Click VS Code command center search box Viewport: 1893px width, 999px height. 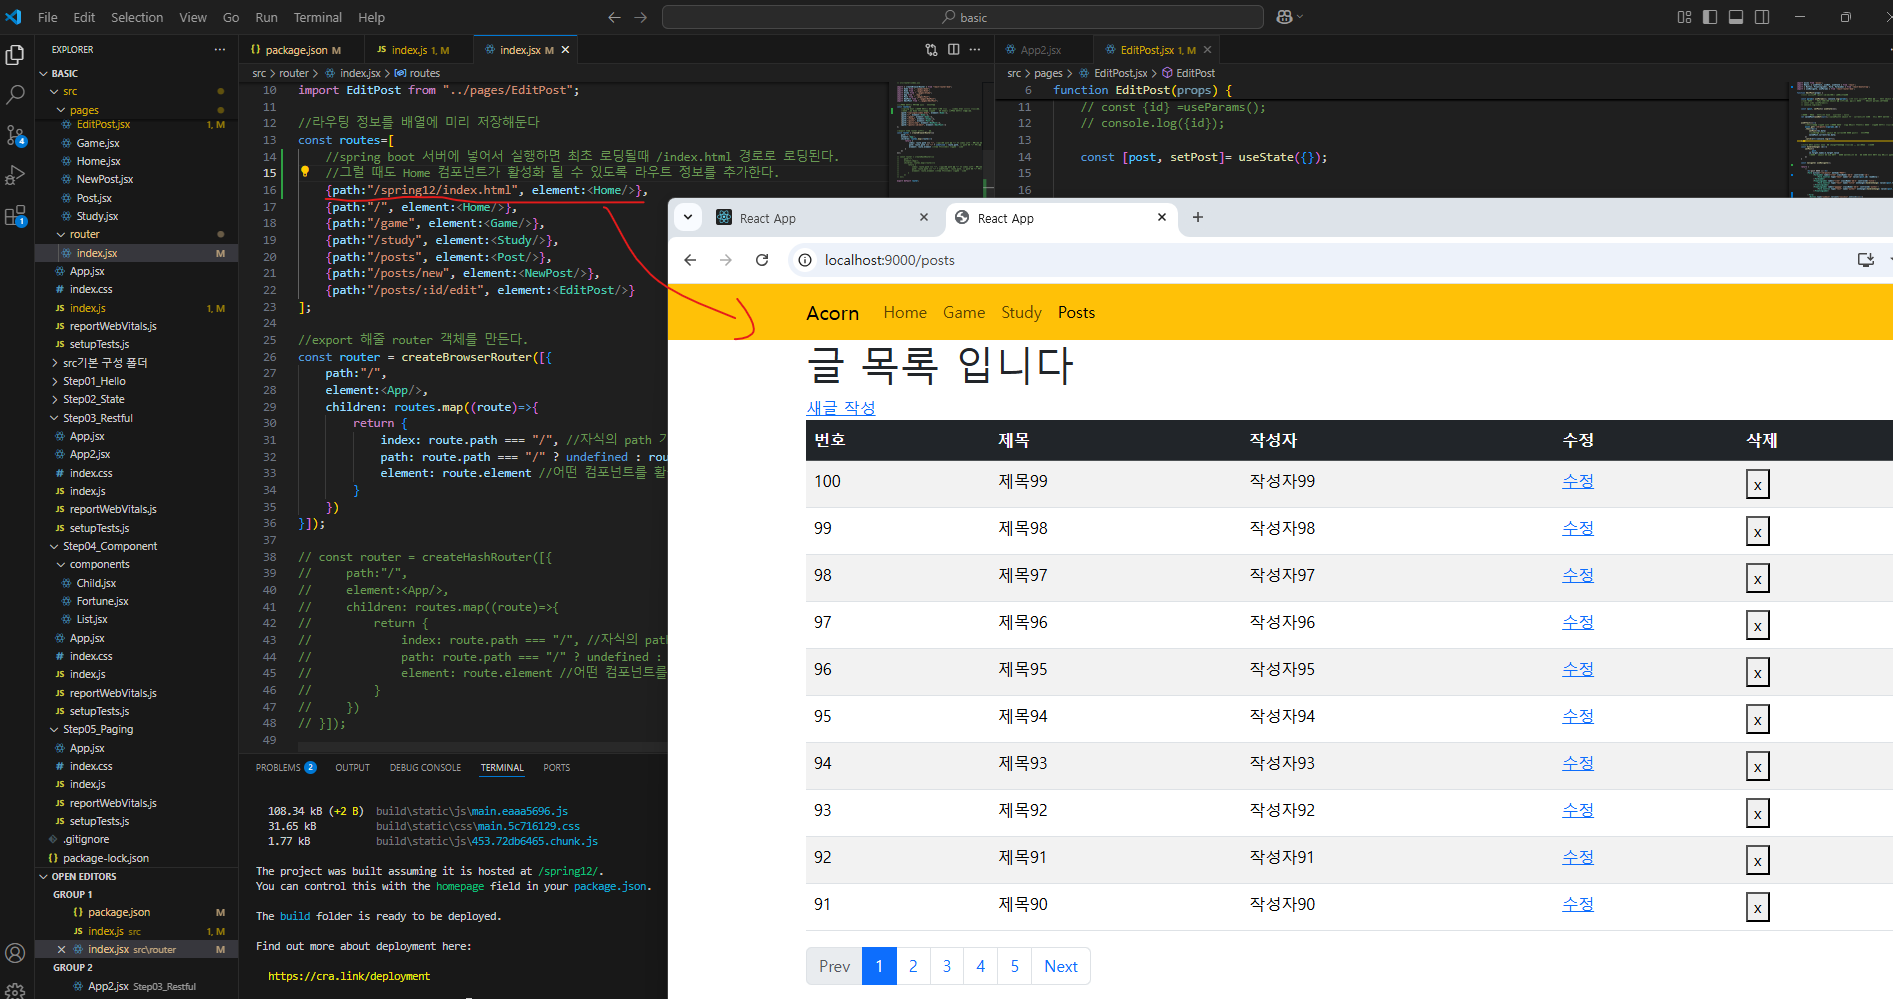[963, 17]
